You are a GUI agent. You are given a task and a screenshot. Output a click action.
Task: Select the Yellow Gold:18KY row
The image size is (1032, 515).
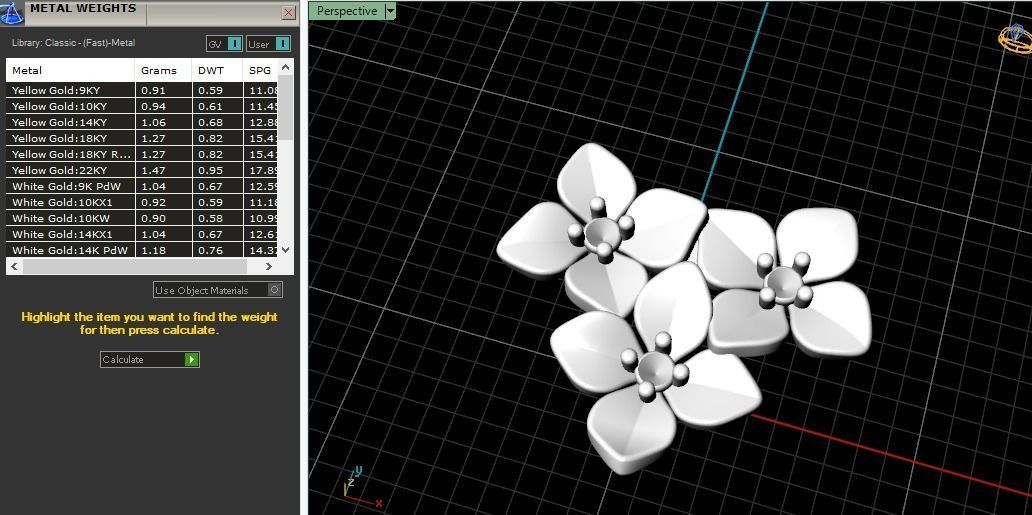[142, 138]
